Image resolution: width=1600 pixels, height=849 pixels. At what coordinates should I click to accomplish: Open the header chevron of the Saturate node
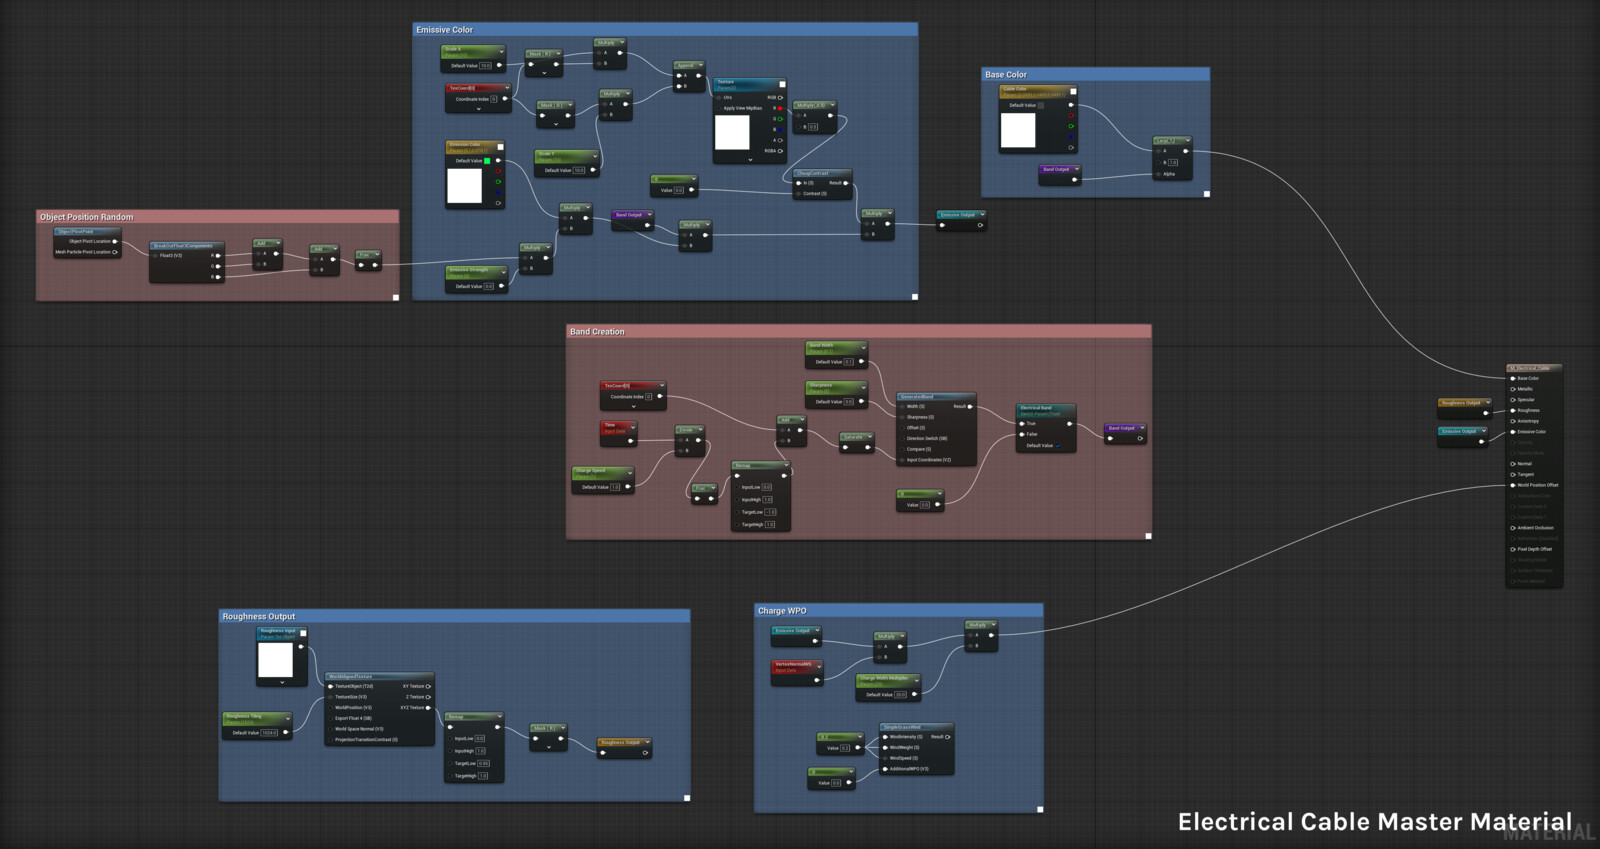(870, 437)
